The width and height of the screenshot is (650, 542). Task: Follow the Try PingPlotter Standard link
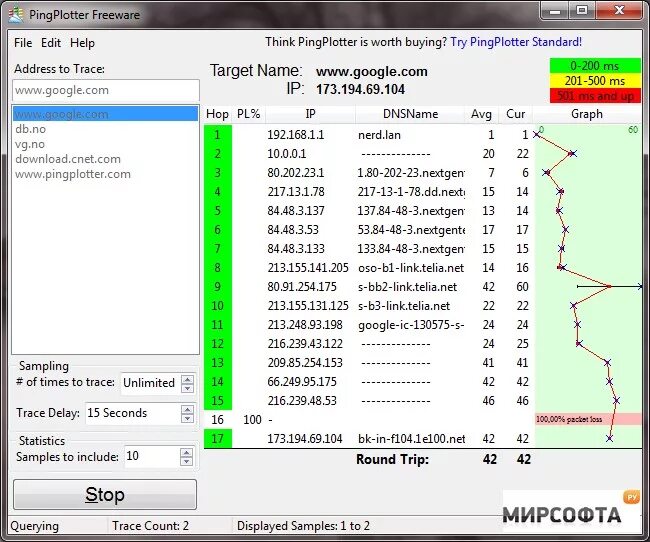(x=516, y=42)
